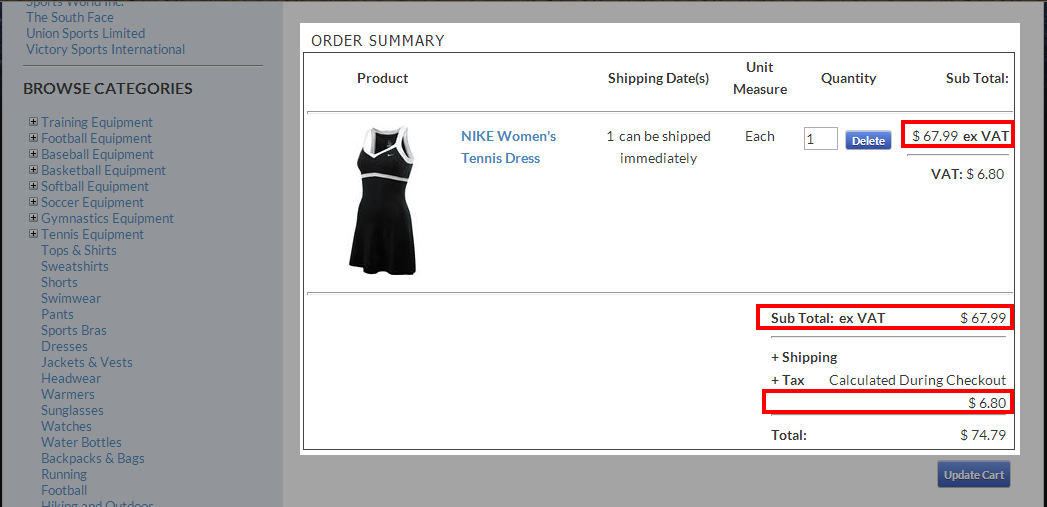Open Football Equipment category link
The width and height of the screenshot is (1047, 507).
(96, 138)
